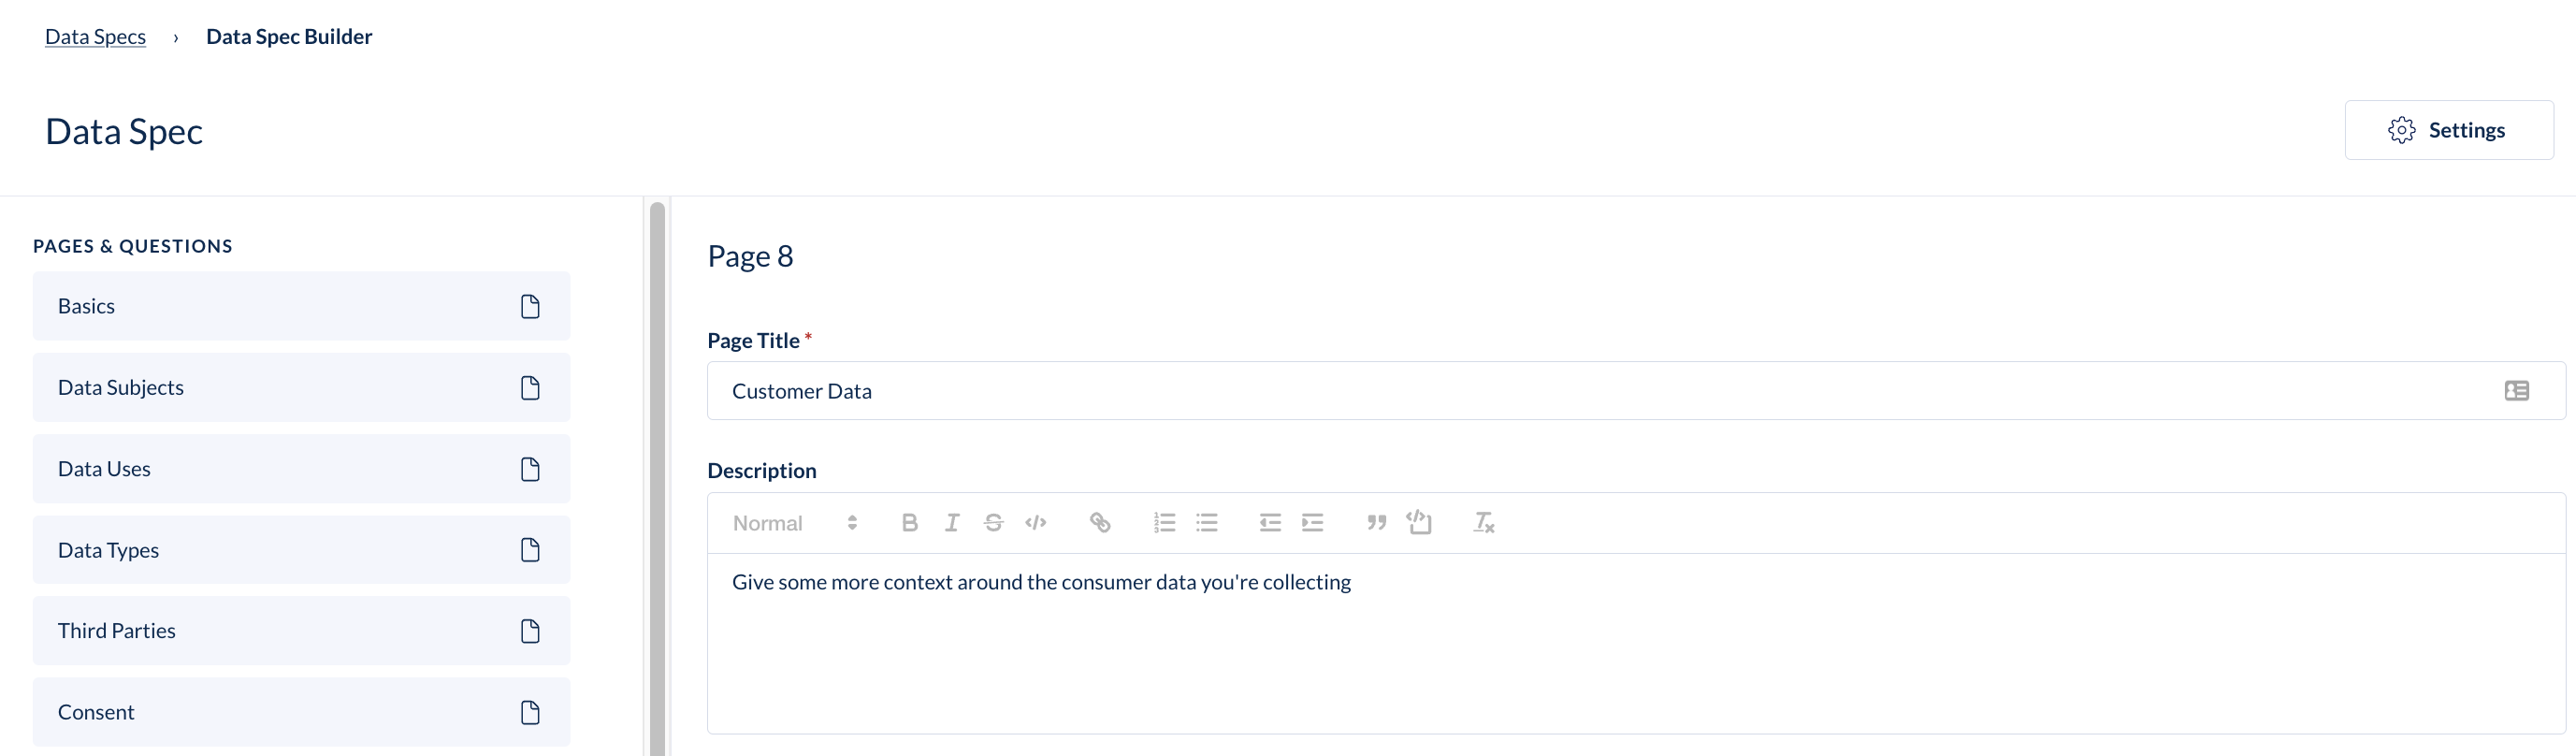Select the Basics page in sidebar
The image size is (2576, 756).
tap(301, 306)
